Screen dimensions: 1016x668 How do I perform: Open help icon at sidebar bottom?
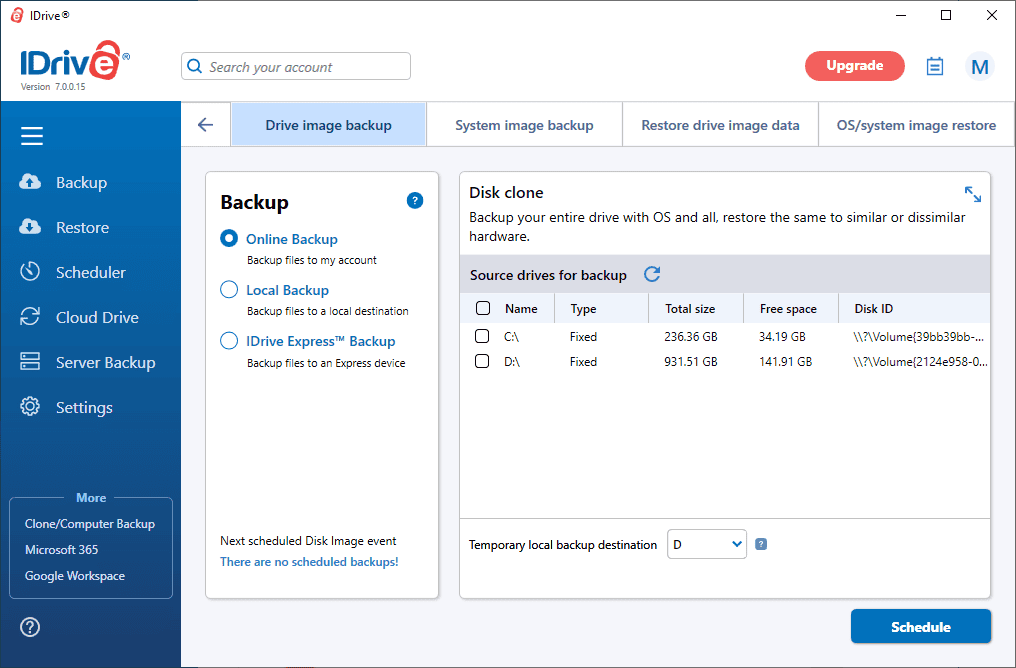point(30,627)
